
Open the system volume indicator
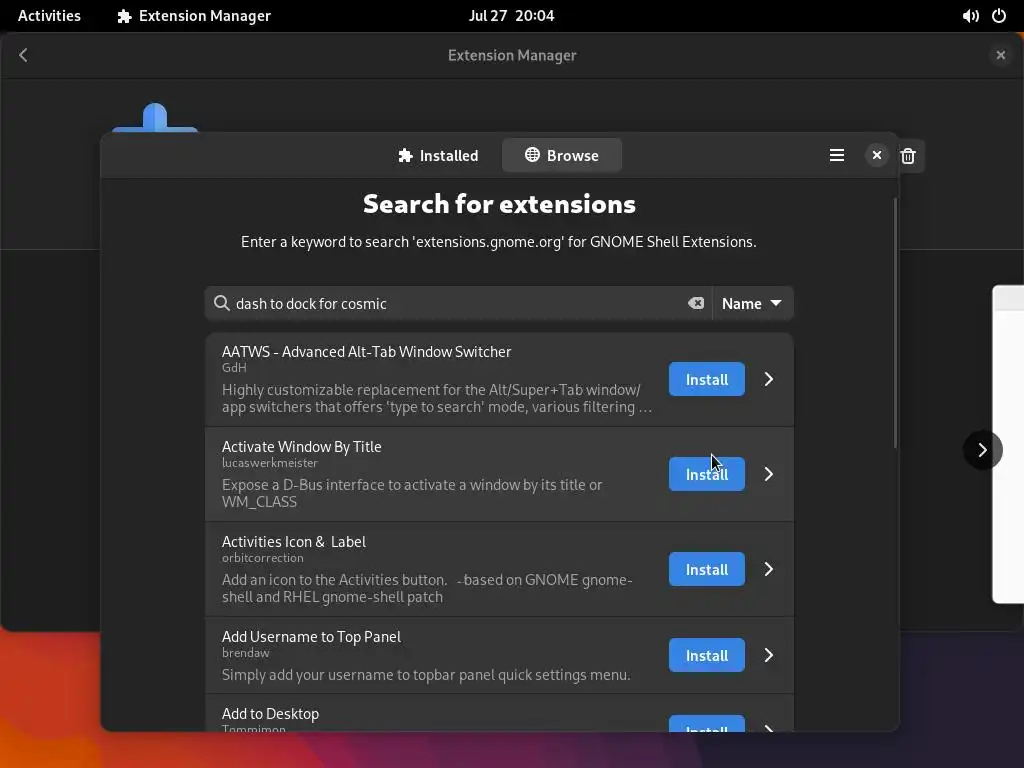tap(970, 16)
